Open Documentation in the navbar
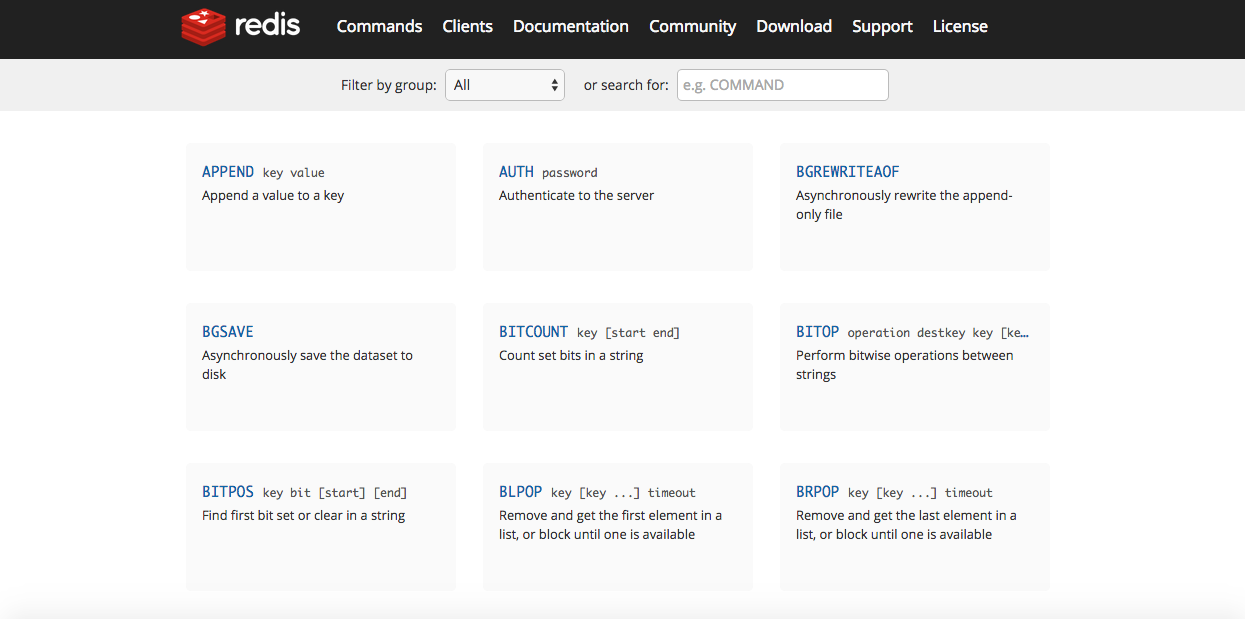 571,27
